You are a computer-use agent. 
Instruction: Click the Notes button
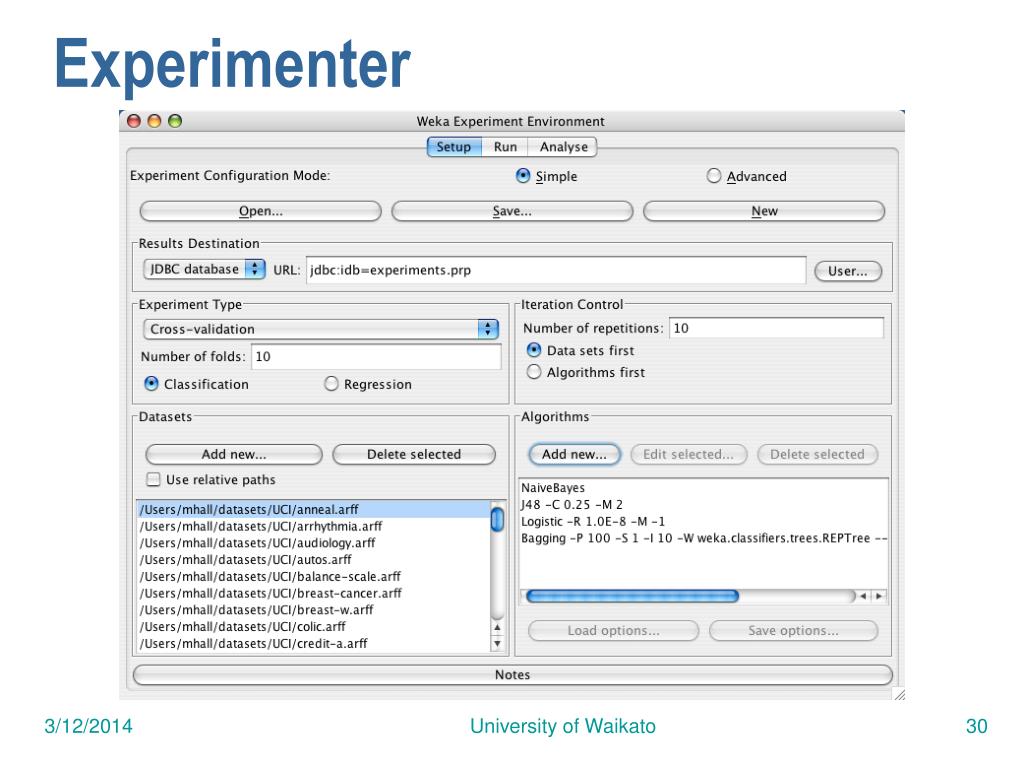pos(513,675)
